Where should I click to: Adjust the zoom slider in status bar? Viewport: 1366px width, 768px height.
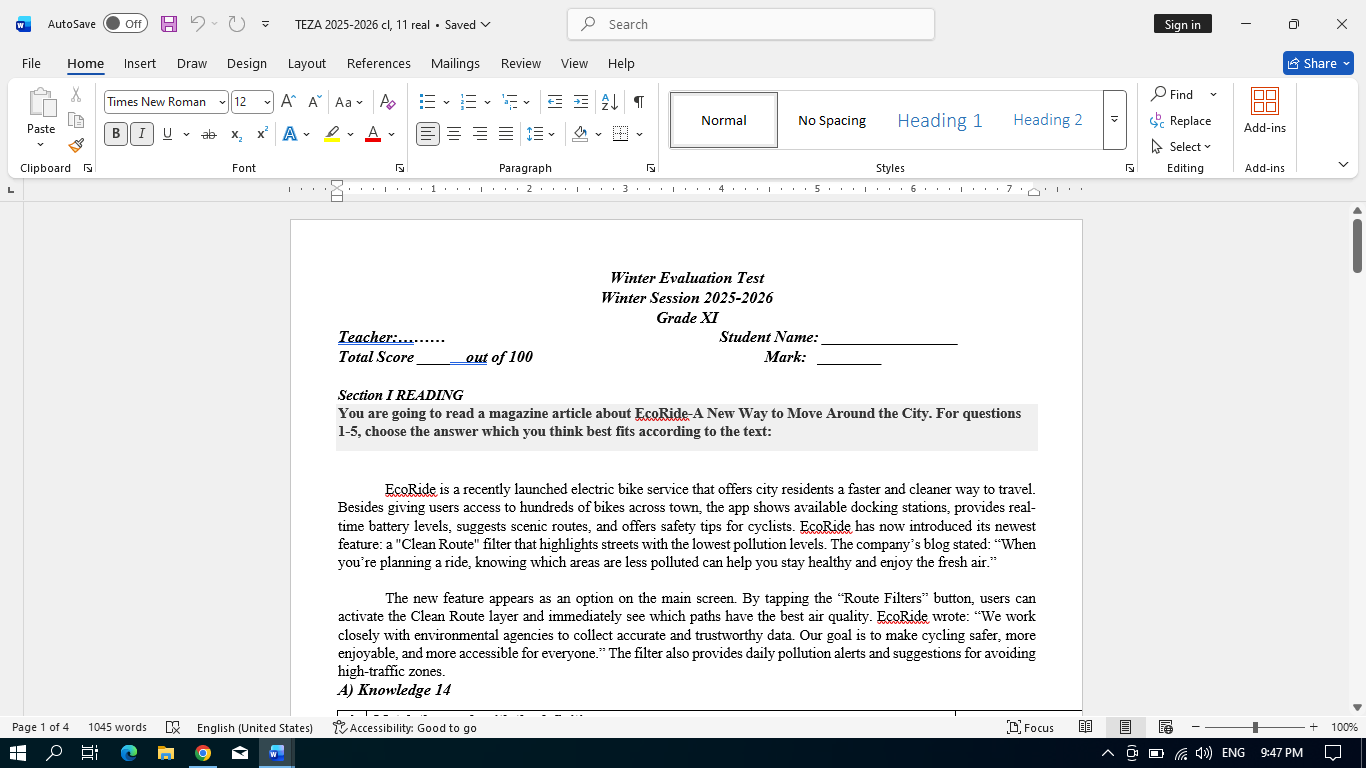[x=1254, y=727]
